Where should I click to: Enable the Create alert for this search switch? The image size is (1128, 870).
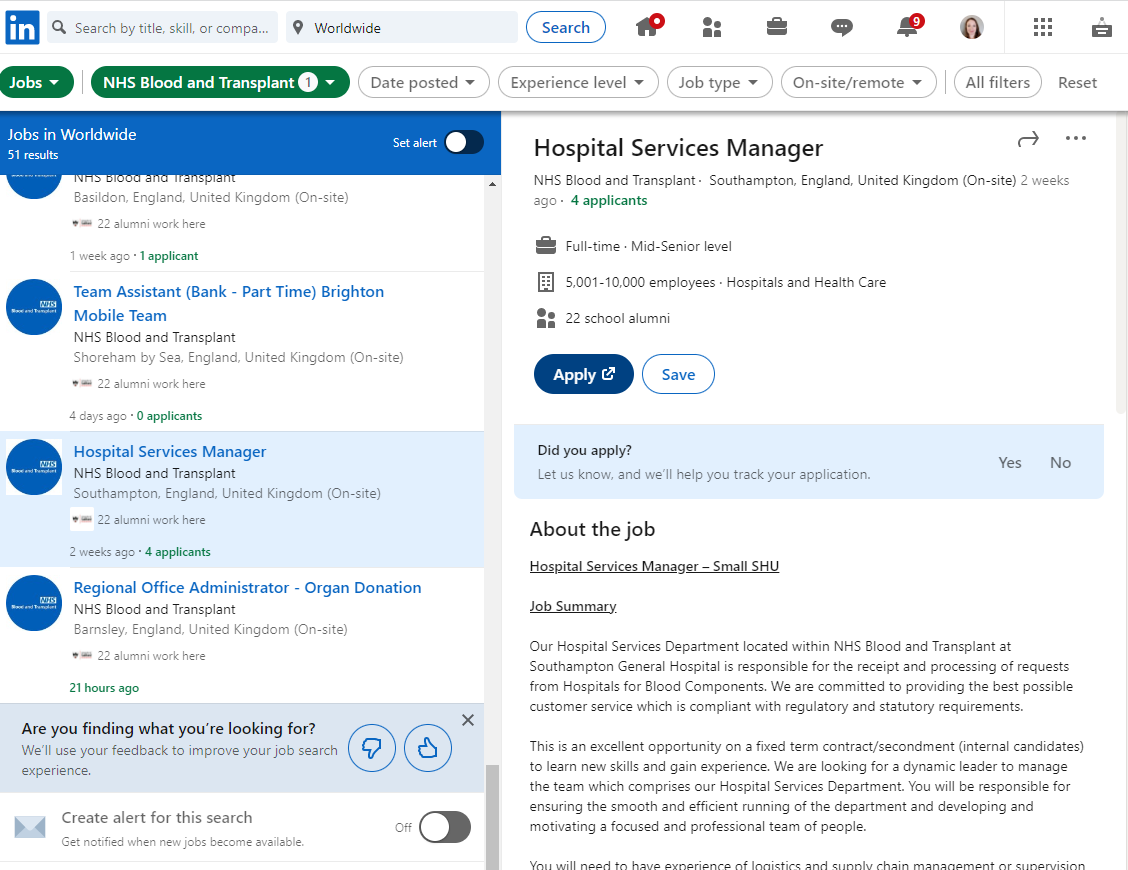click(x=445, y=827)
